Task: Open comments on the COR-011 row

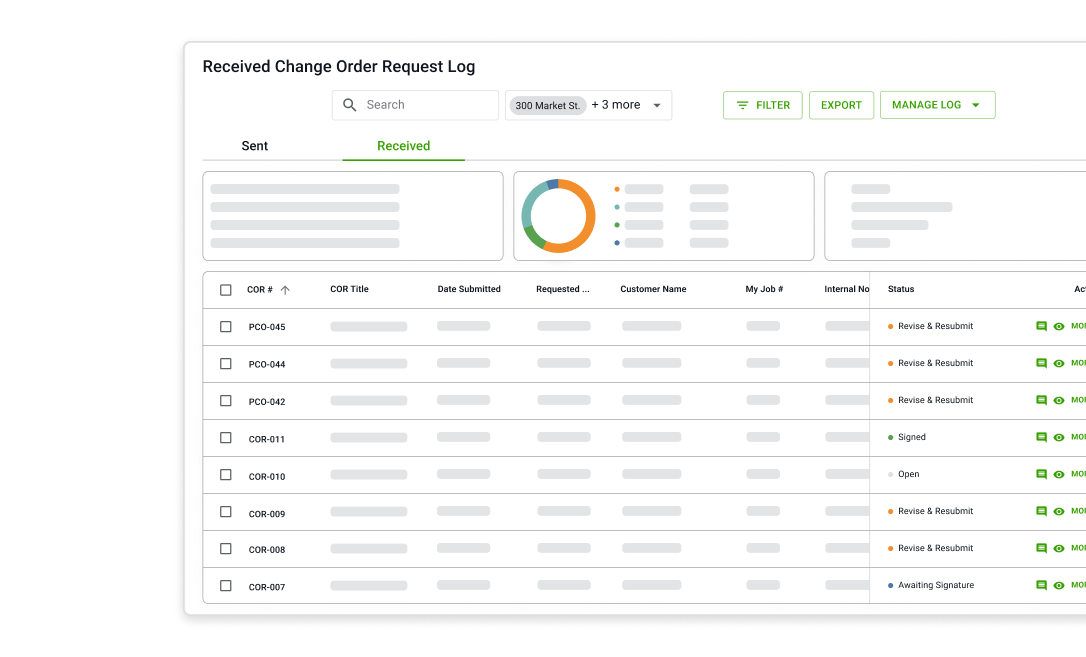Action: (x=1041, y=437)
